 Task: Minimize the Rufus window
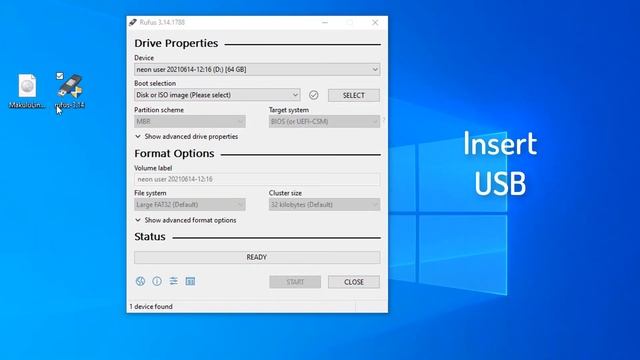pyautogui.click(x=325, y=23)
